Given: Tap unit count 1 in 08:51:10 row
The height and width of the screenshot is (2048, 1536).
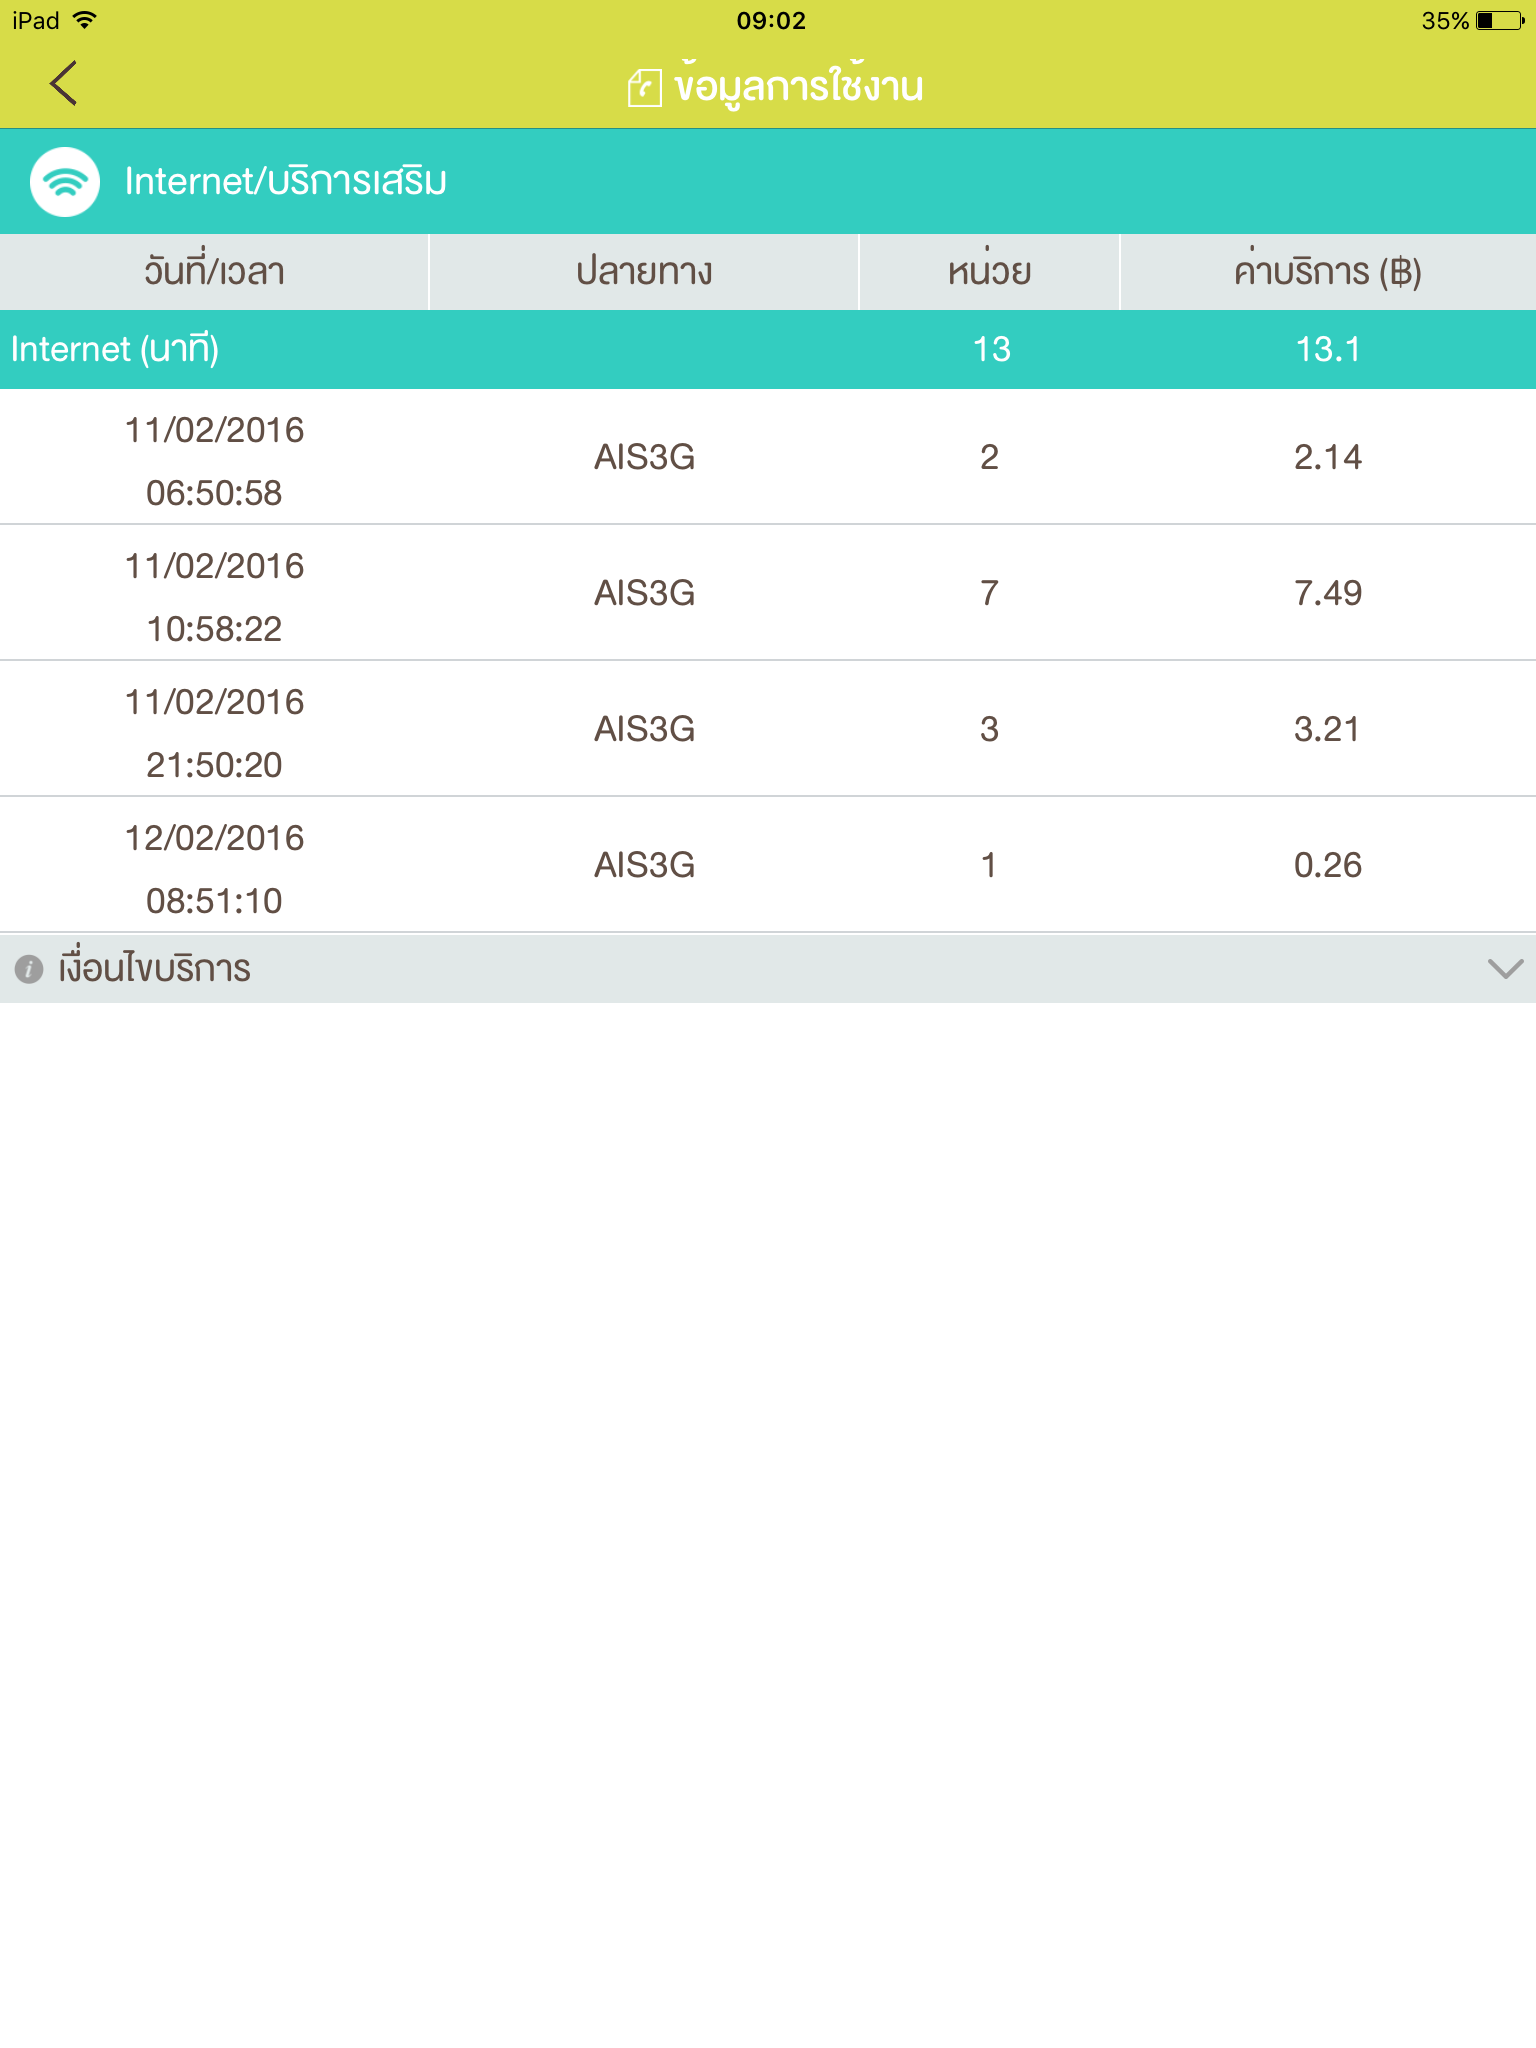Looking at the screenshot, I should point(989,865).
